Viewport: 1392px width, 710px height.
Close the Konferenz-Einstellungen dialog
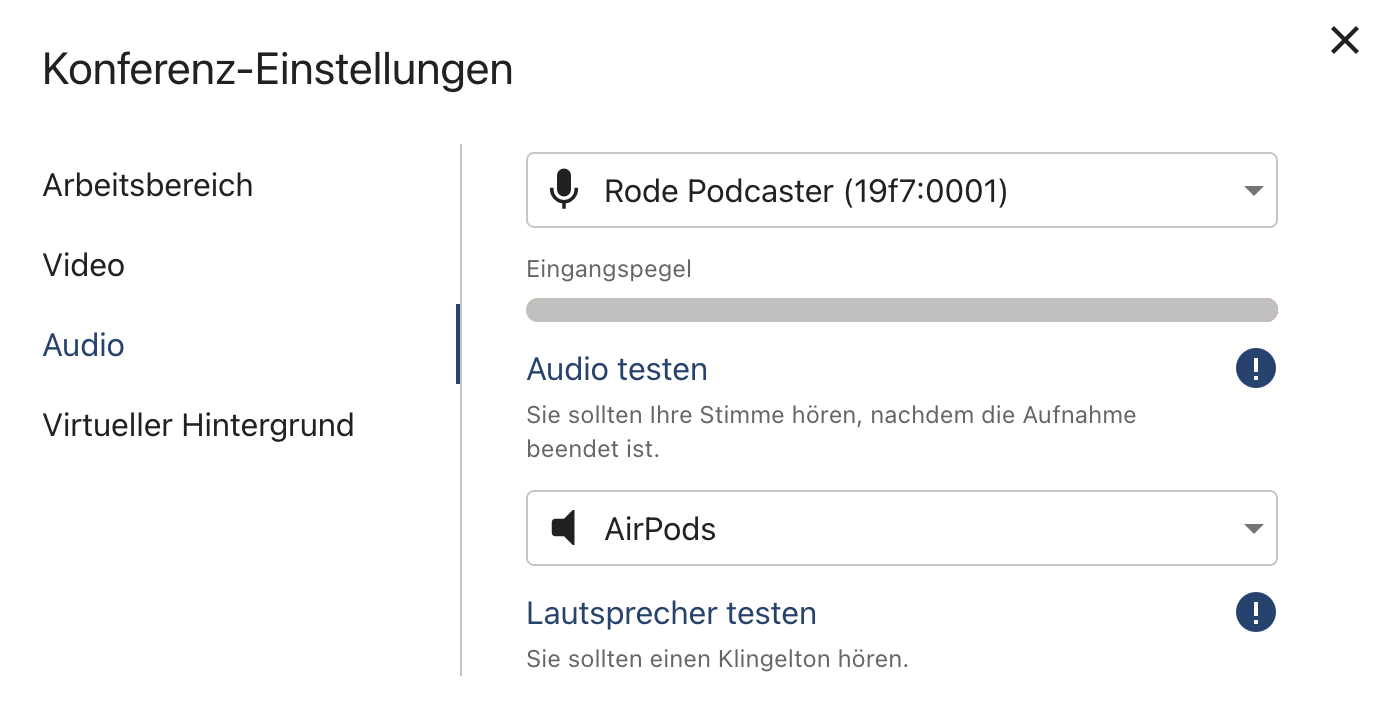1345,40
